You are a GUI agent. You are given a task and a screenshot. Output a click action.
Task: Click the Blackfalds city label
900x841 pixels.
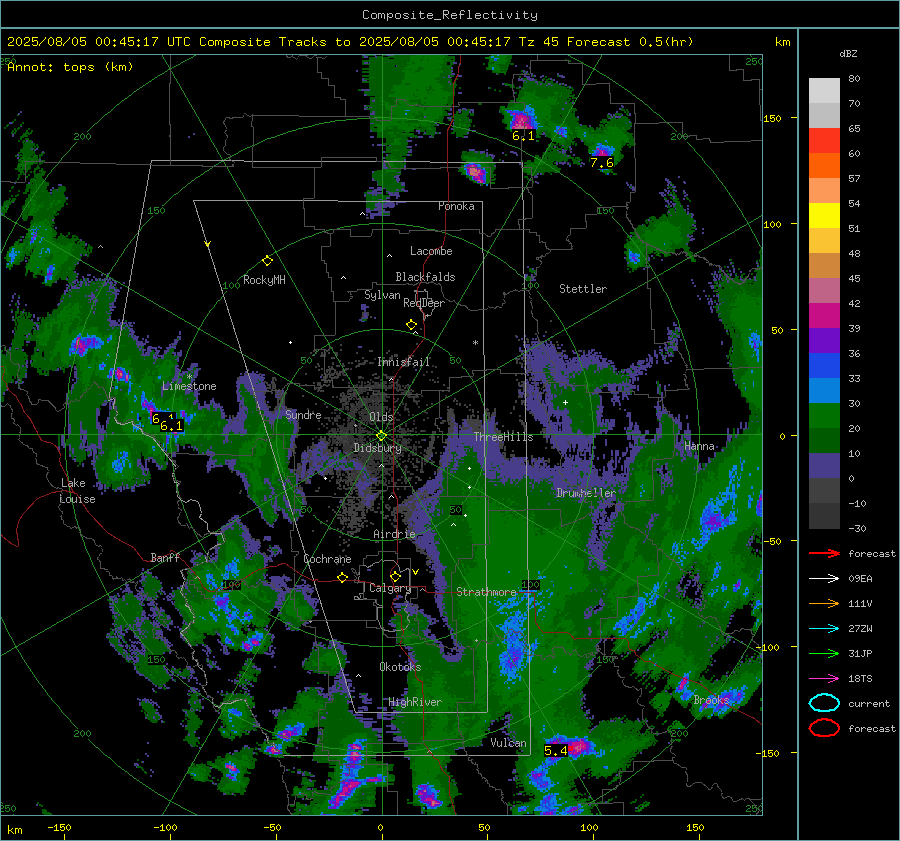[425, 277]
